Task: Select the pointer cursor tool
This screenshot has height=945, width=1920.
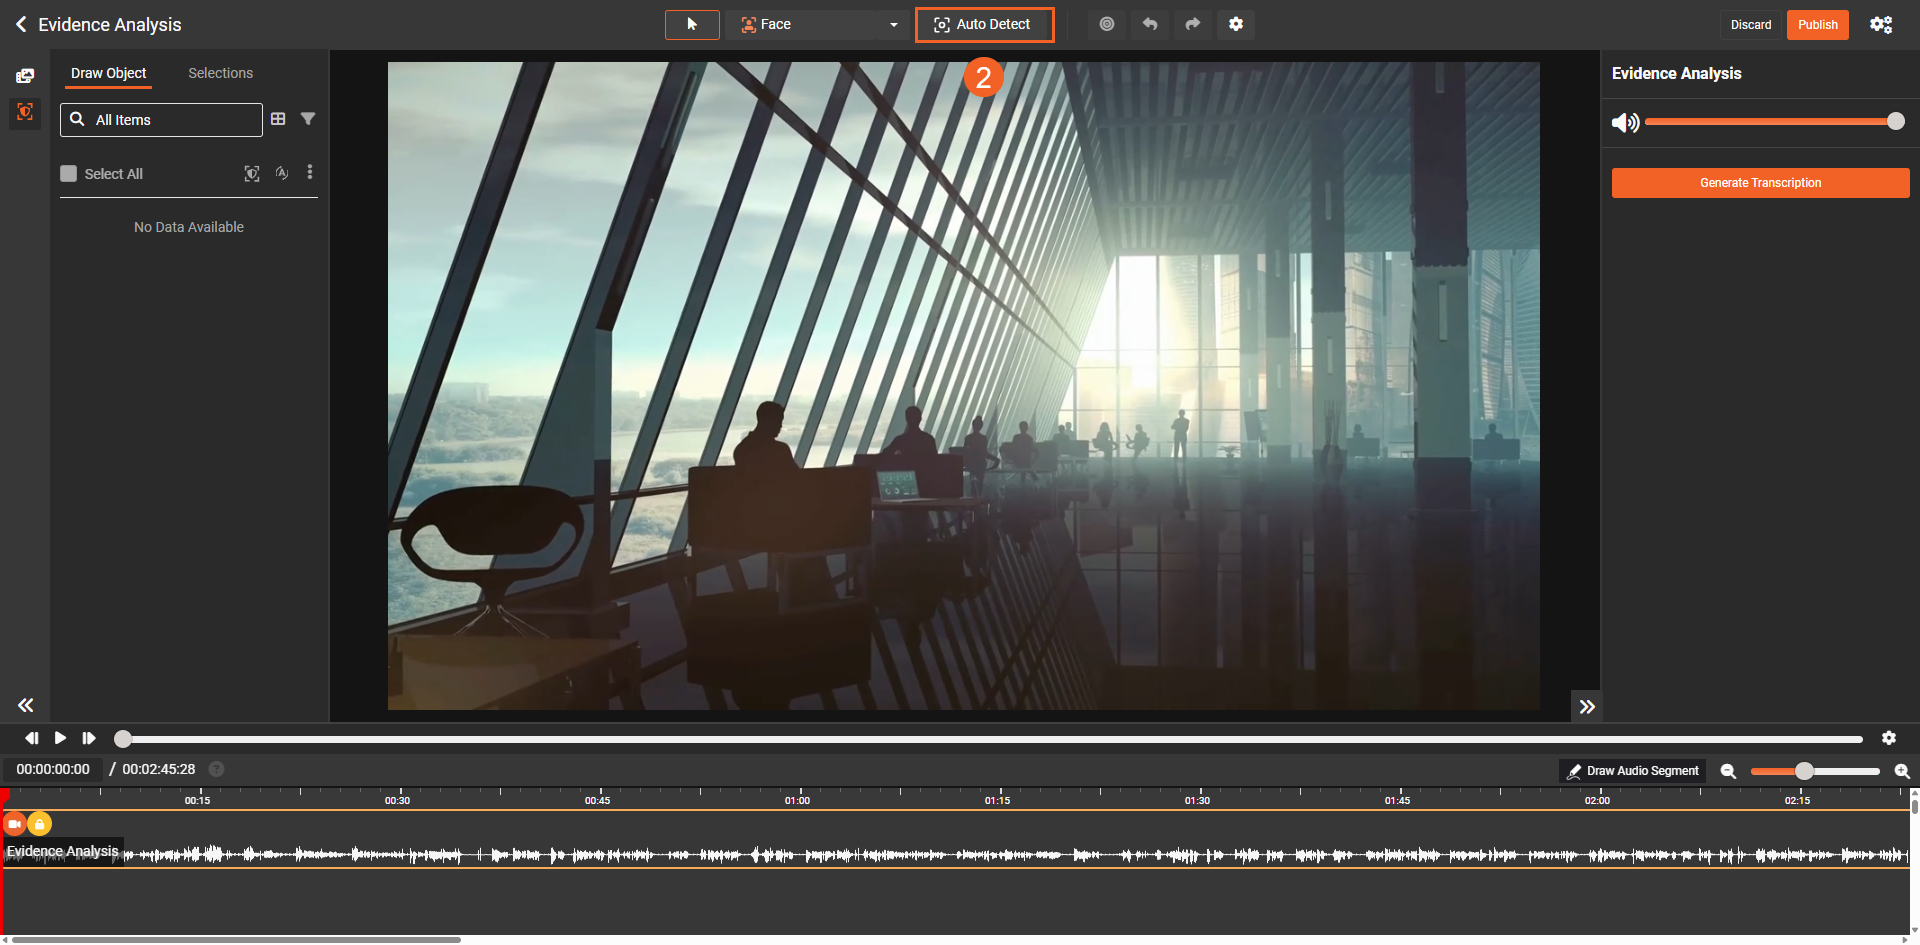Action: click(692, 24)
